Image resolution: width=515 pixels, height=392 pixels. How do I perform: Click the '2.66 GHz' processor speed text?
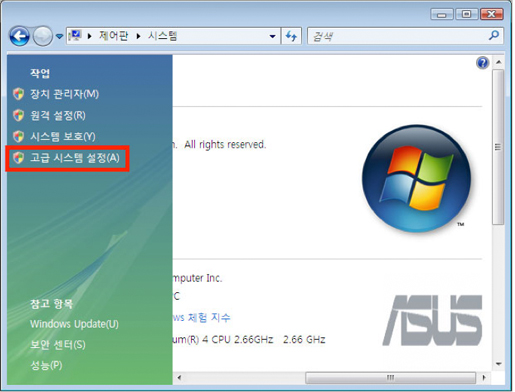click(x=304, y=339)
